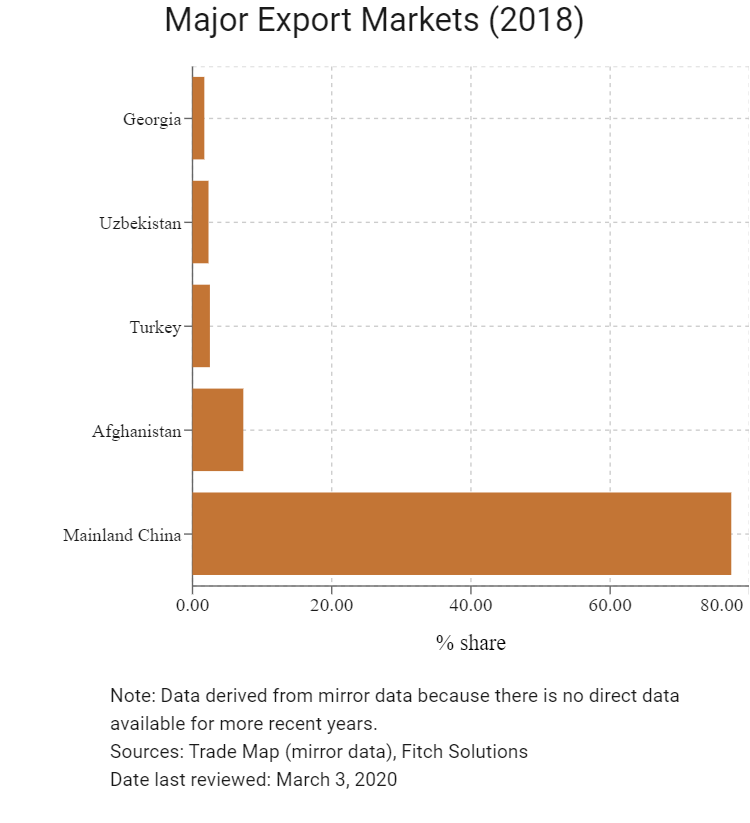This screenshot has width=750, height=823.
Task: Click the Georgia bar
Action: pyautogui.click(x=198, y=118)
